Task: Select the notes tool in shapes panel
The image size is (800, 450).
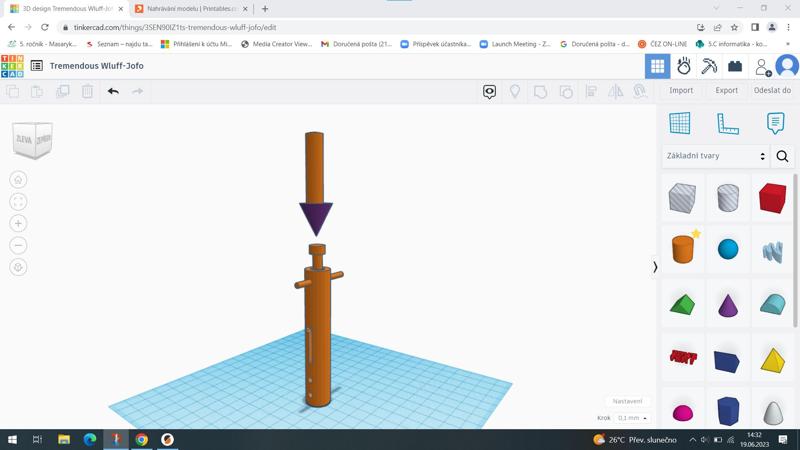Action: click(x=775, y=123)
